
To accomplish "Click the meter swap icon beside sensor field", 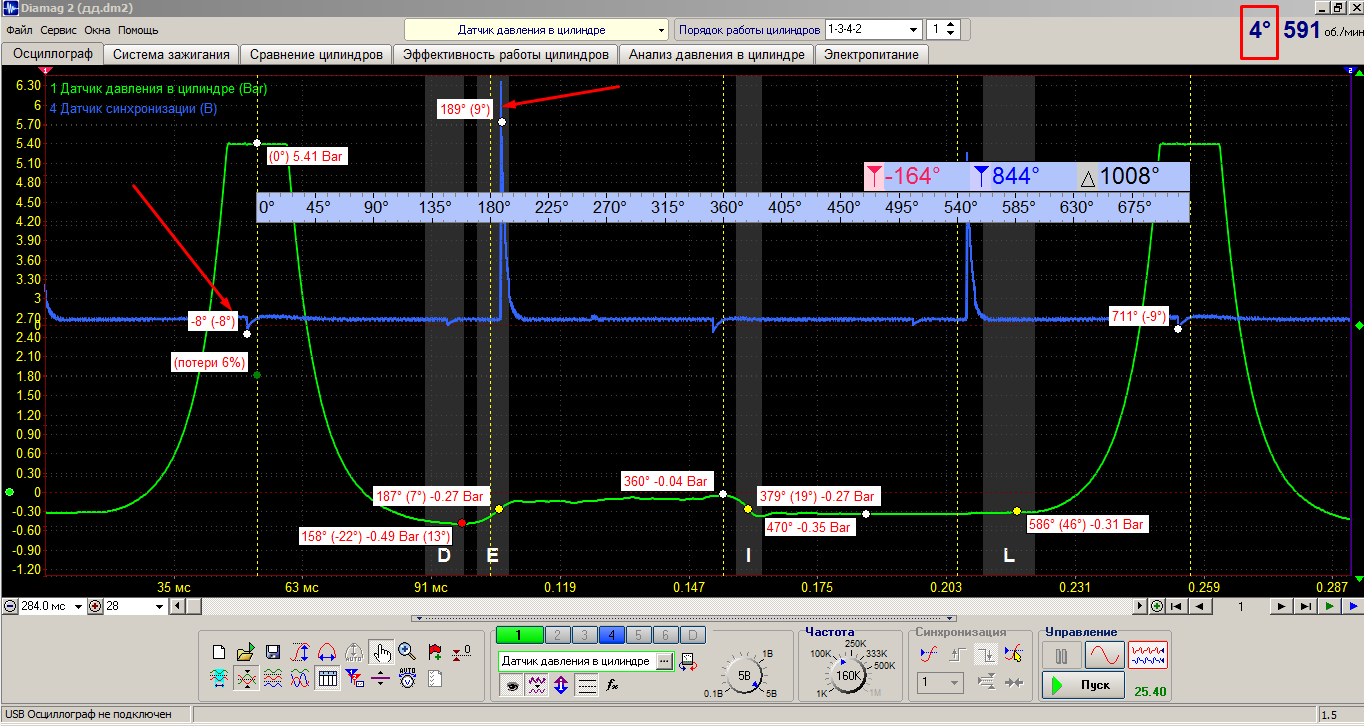I will [687, 661].
